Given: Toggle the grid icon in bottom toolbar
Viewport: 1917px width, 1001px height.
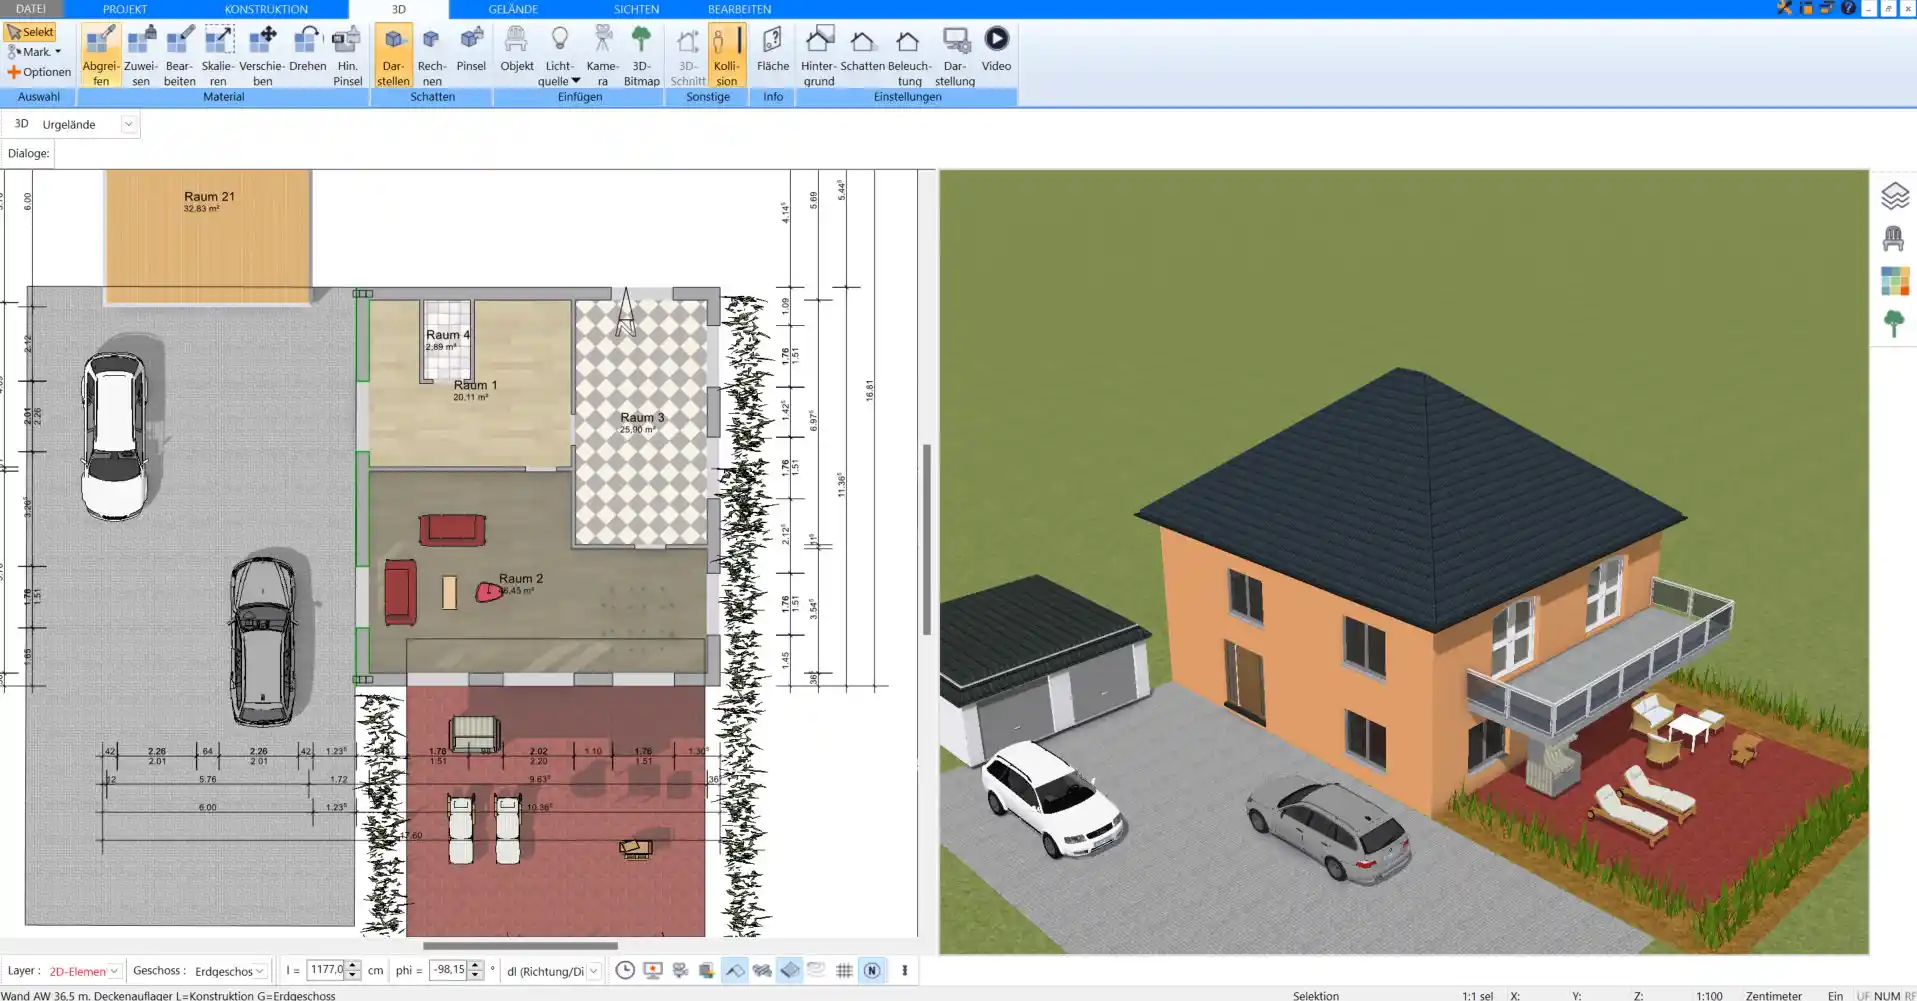Looking at the screenshot, I should point(844,970).
